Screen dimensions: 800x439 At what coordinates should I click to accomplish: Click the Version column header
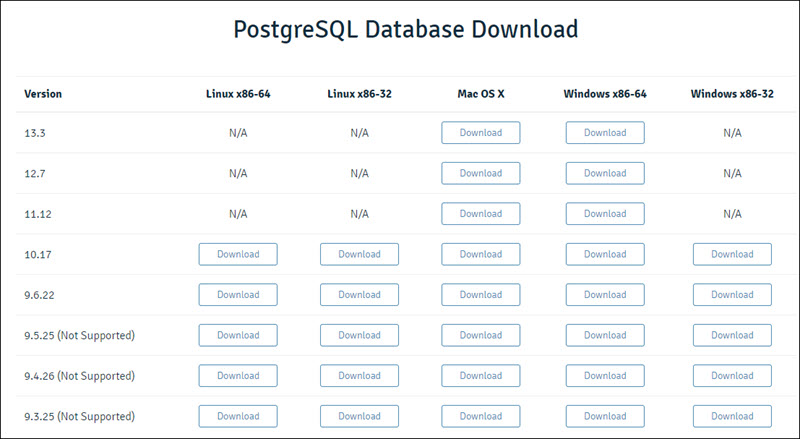pos(43,94)
